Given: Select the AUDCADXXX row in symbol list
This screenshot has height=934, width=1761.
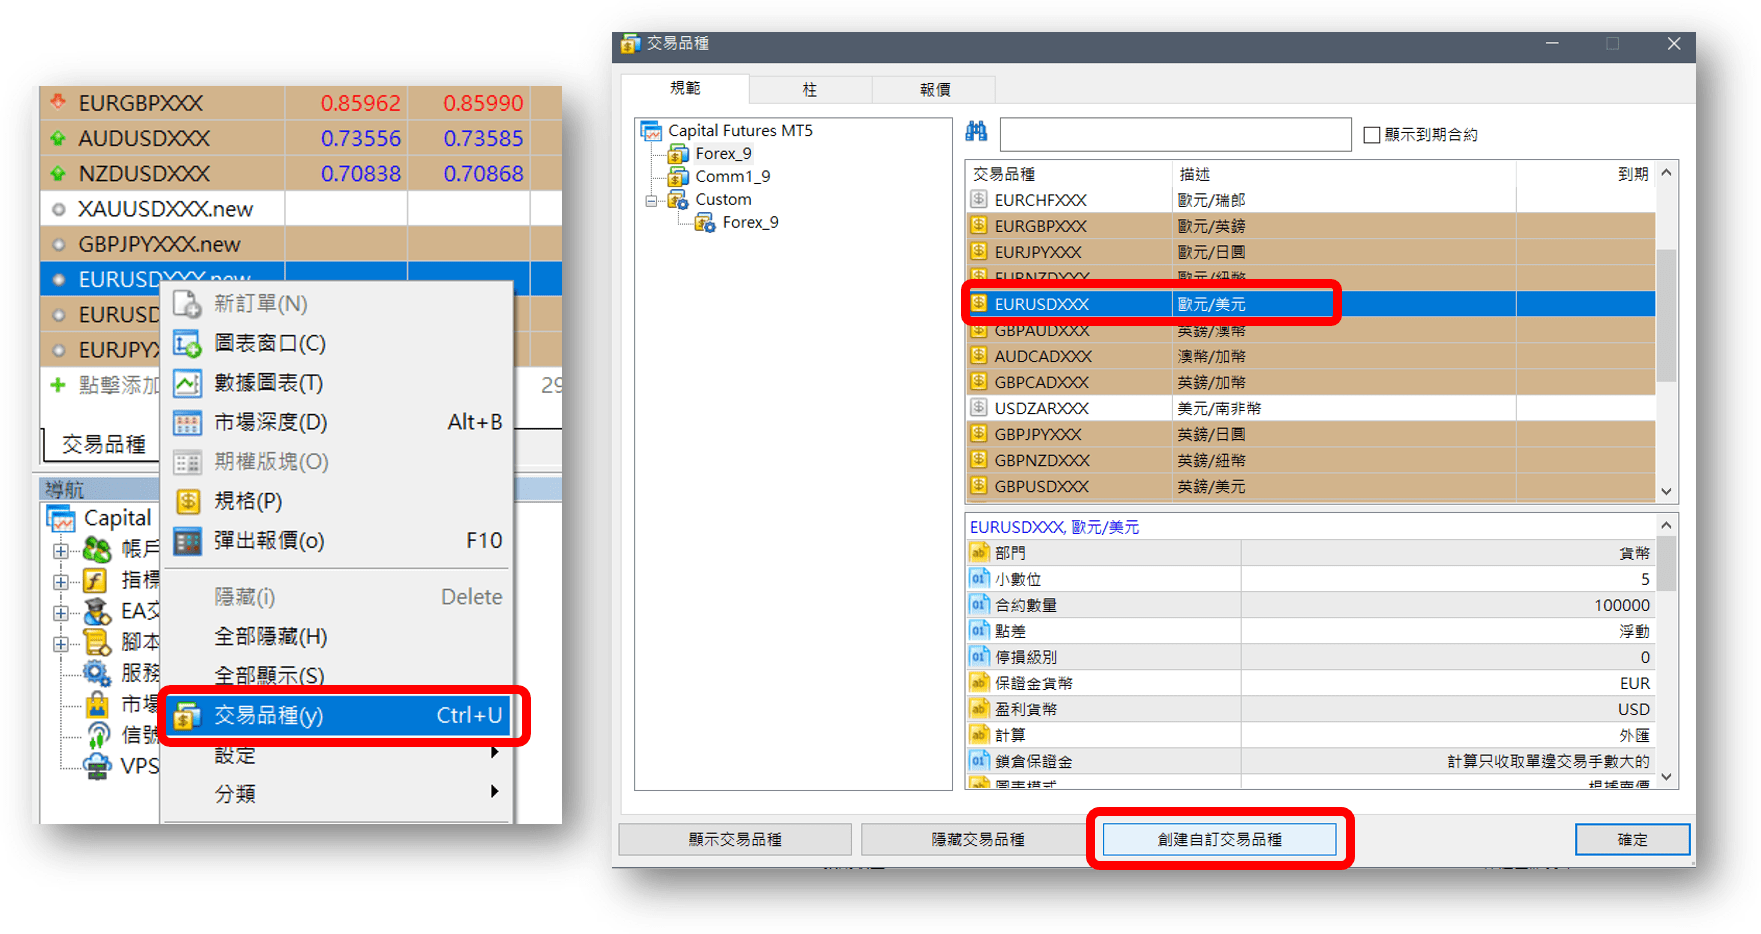Looking at the screenshot, I should coord(1310,356).
